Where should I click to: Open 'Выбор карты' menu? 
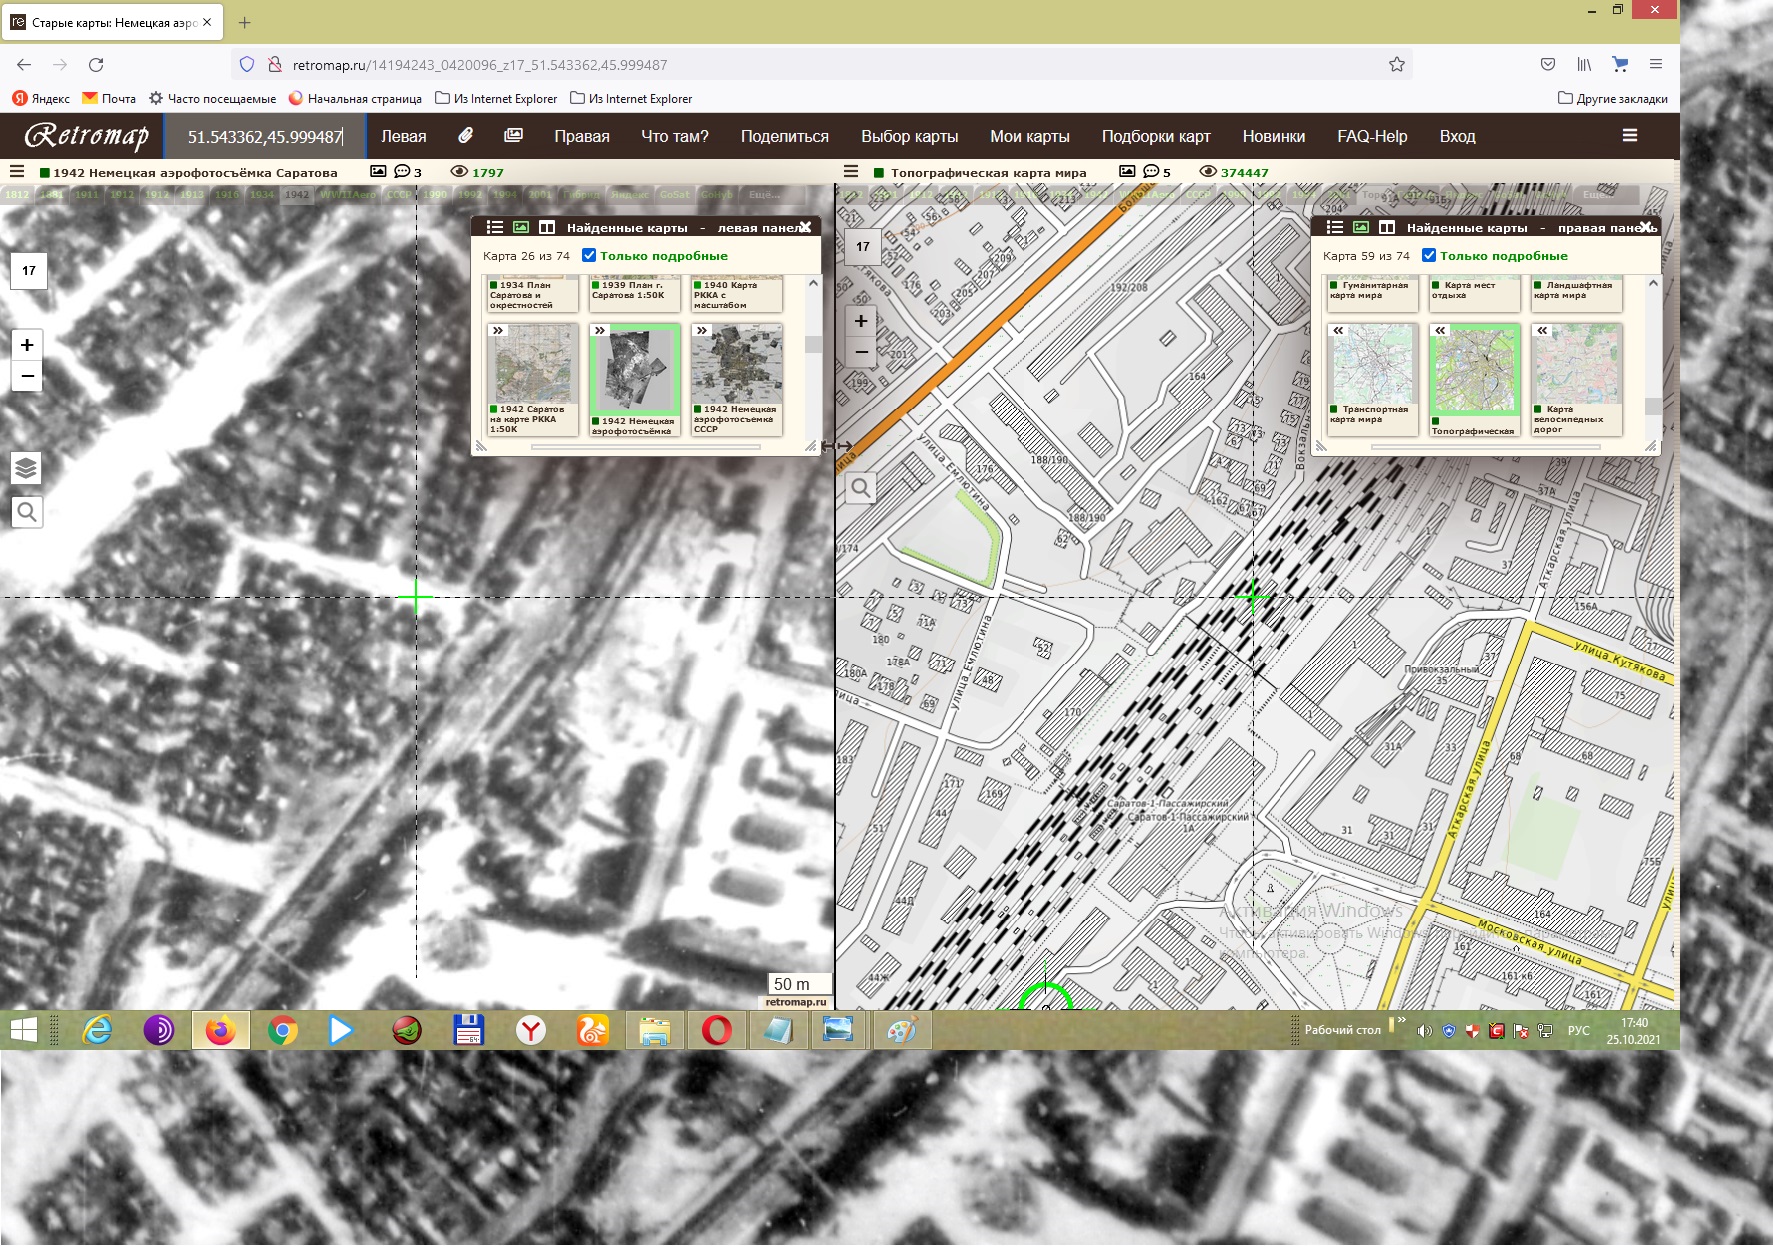pyautogui.click(x=909, y=136)
